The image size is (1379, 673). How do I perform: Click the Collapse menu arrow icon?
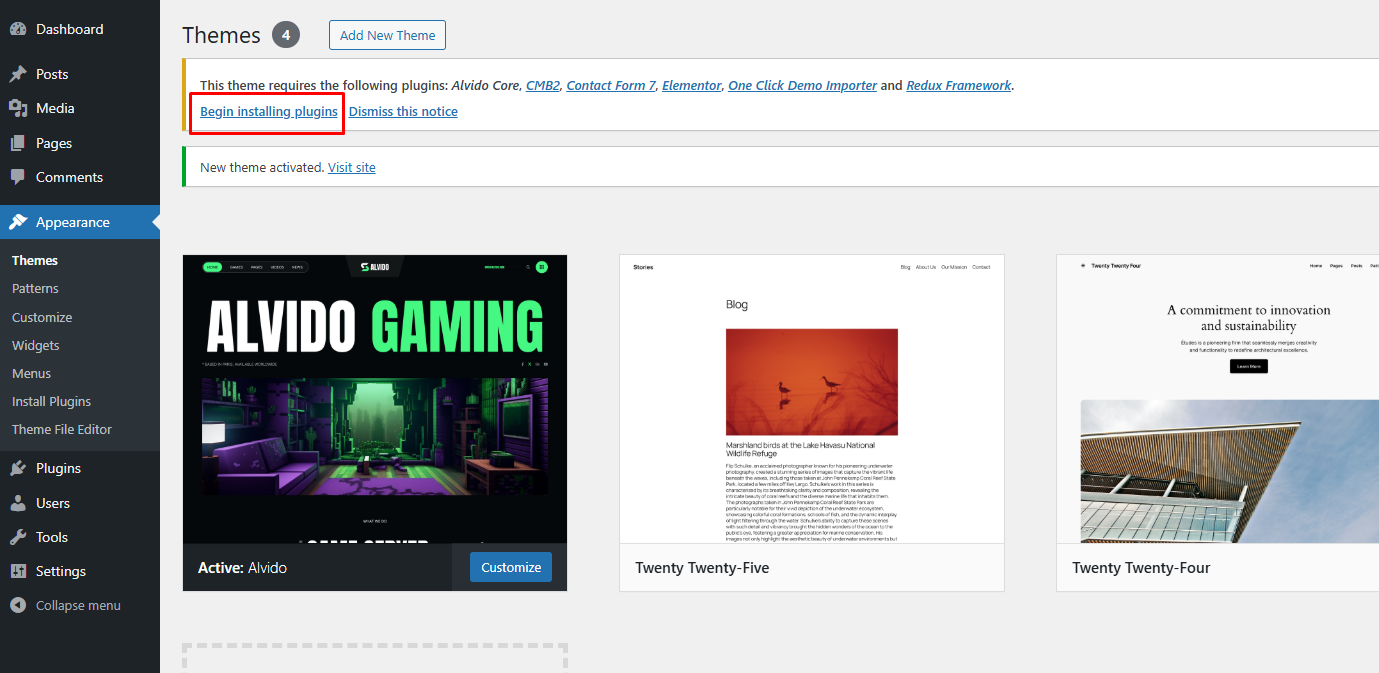click(x=18, y=605)
